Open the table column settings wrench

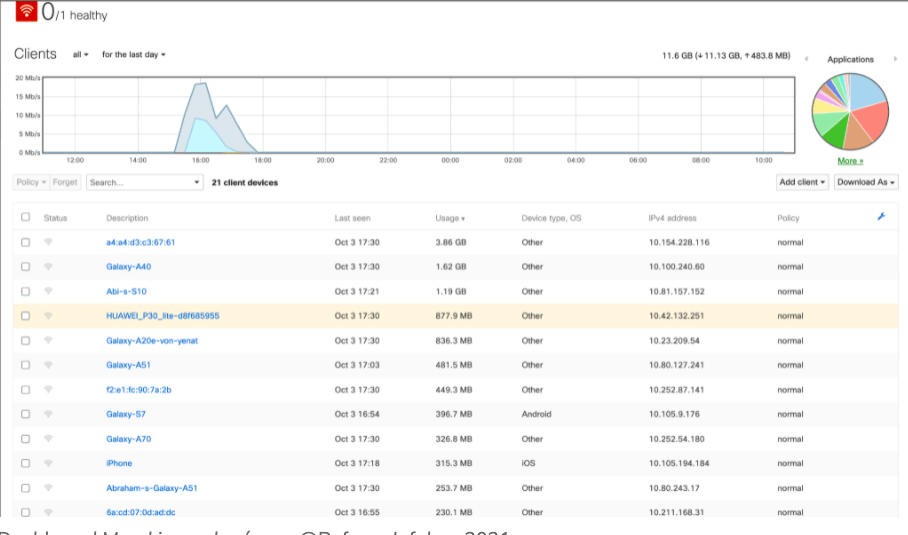pyautogui.click(x=881, y=217)
